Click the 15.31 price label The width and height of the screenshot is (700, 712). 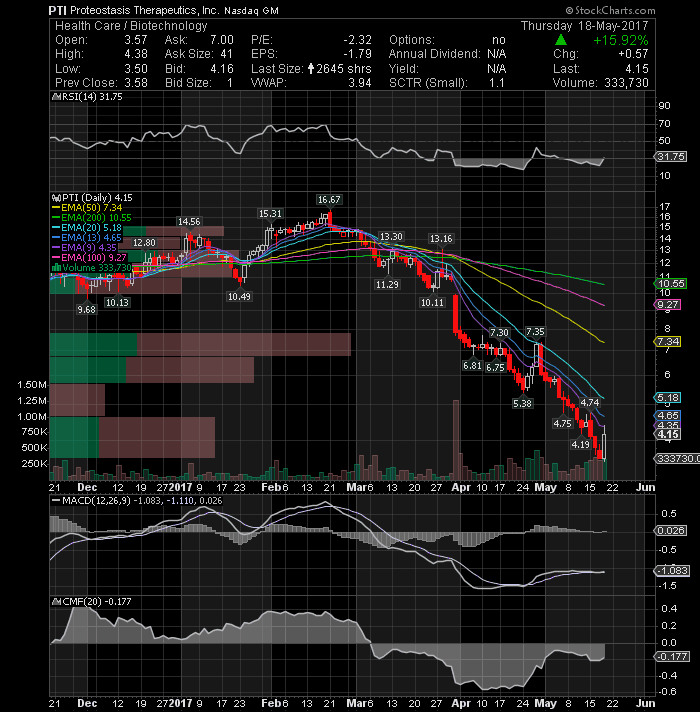[270, 213]
